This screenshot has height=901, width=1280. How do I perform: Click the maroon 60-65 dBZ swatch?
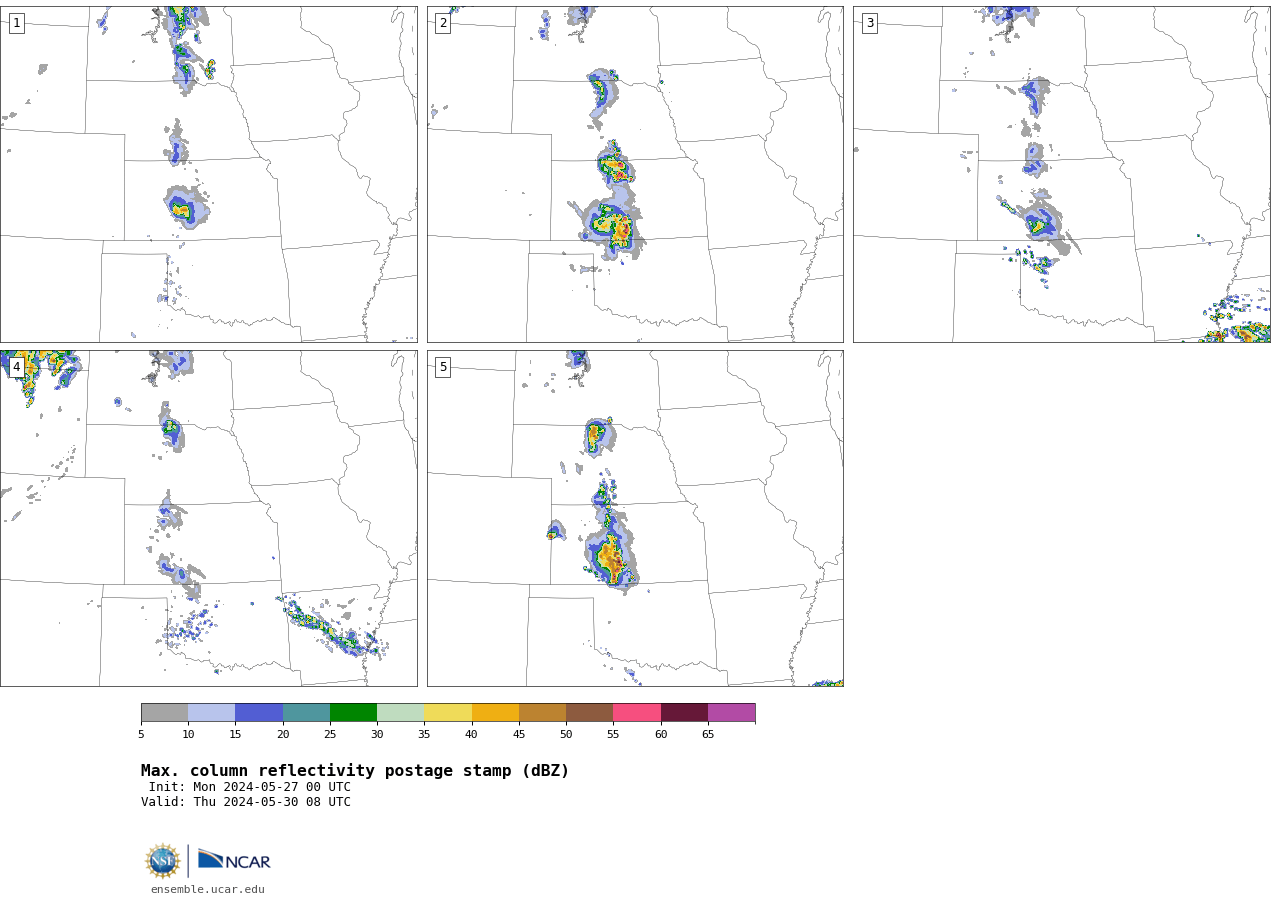click(x=684, y=713)
